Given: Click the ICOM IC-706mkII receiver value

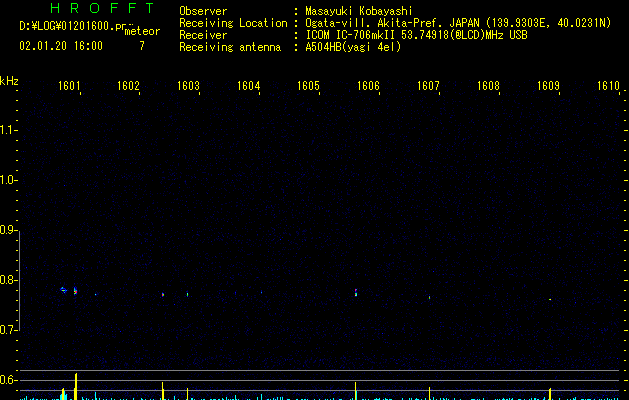Looking at the screenshot, I should (416, 35).
